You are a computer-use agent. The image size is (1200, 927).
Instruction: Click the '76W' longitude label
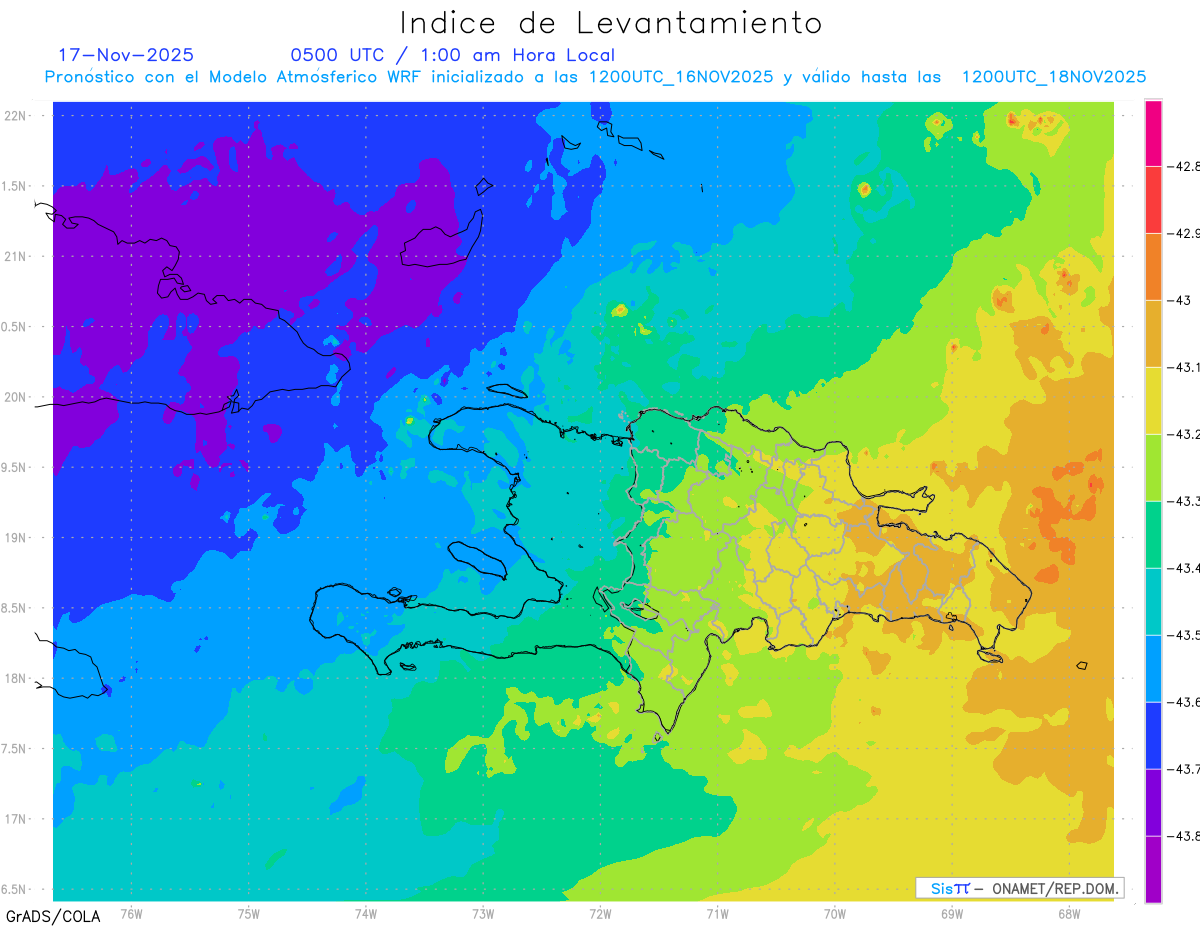[x=131, y=914]
